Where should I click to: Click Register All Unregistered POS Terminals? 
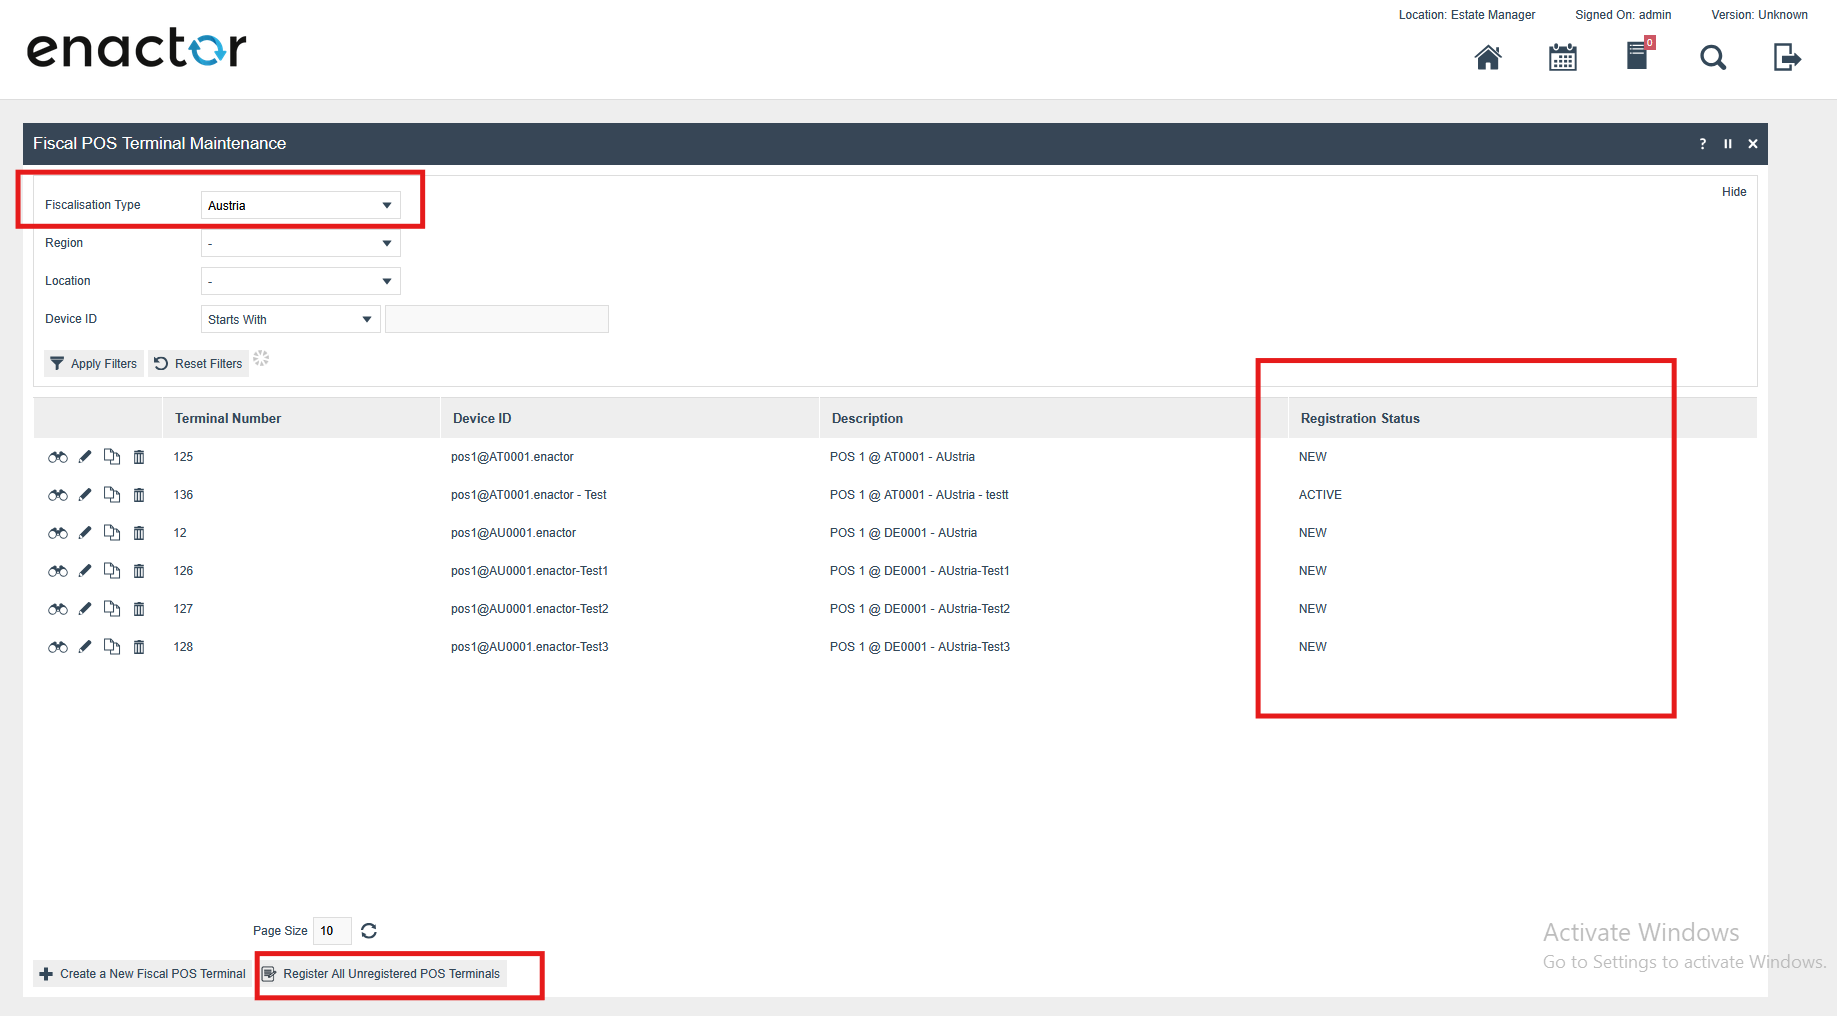point(382,974)
